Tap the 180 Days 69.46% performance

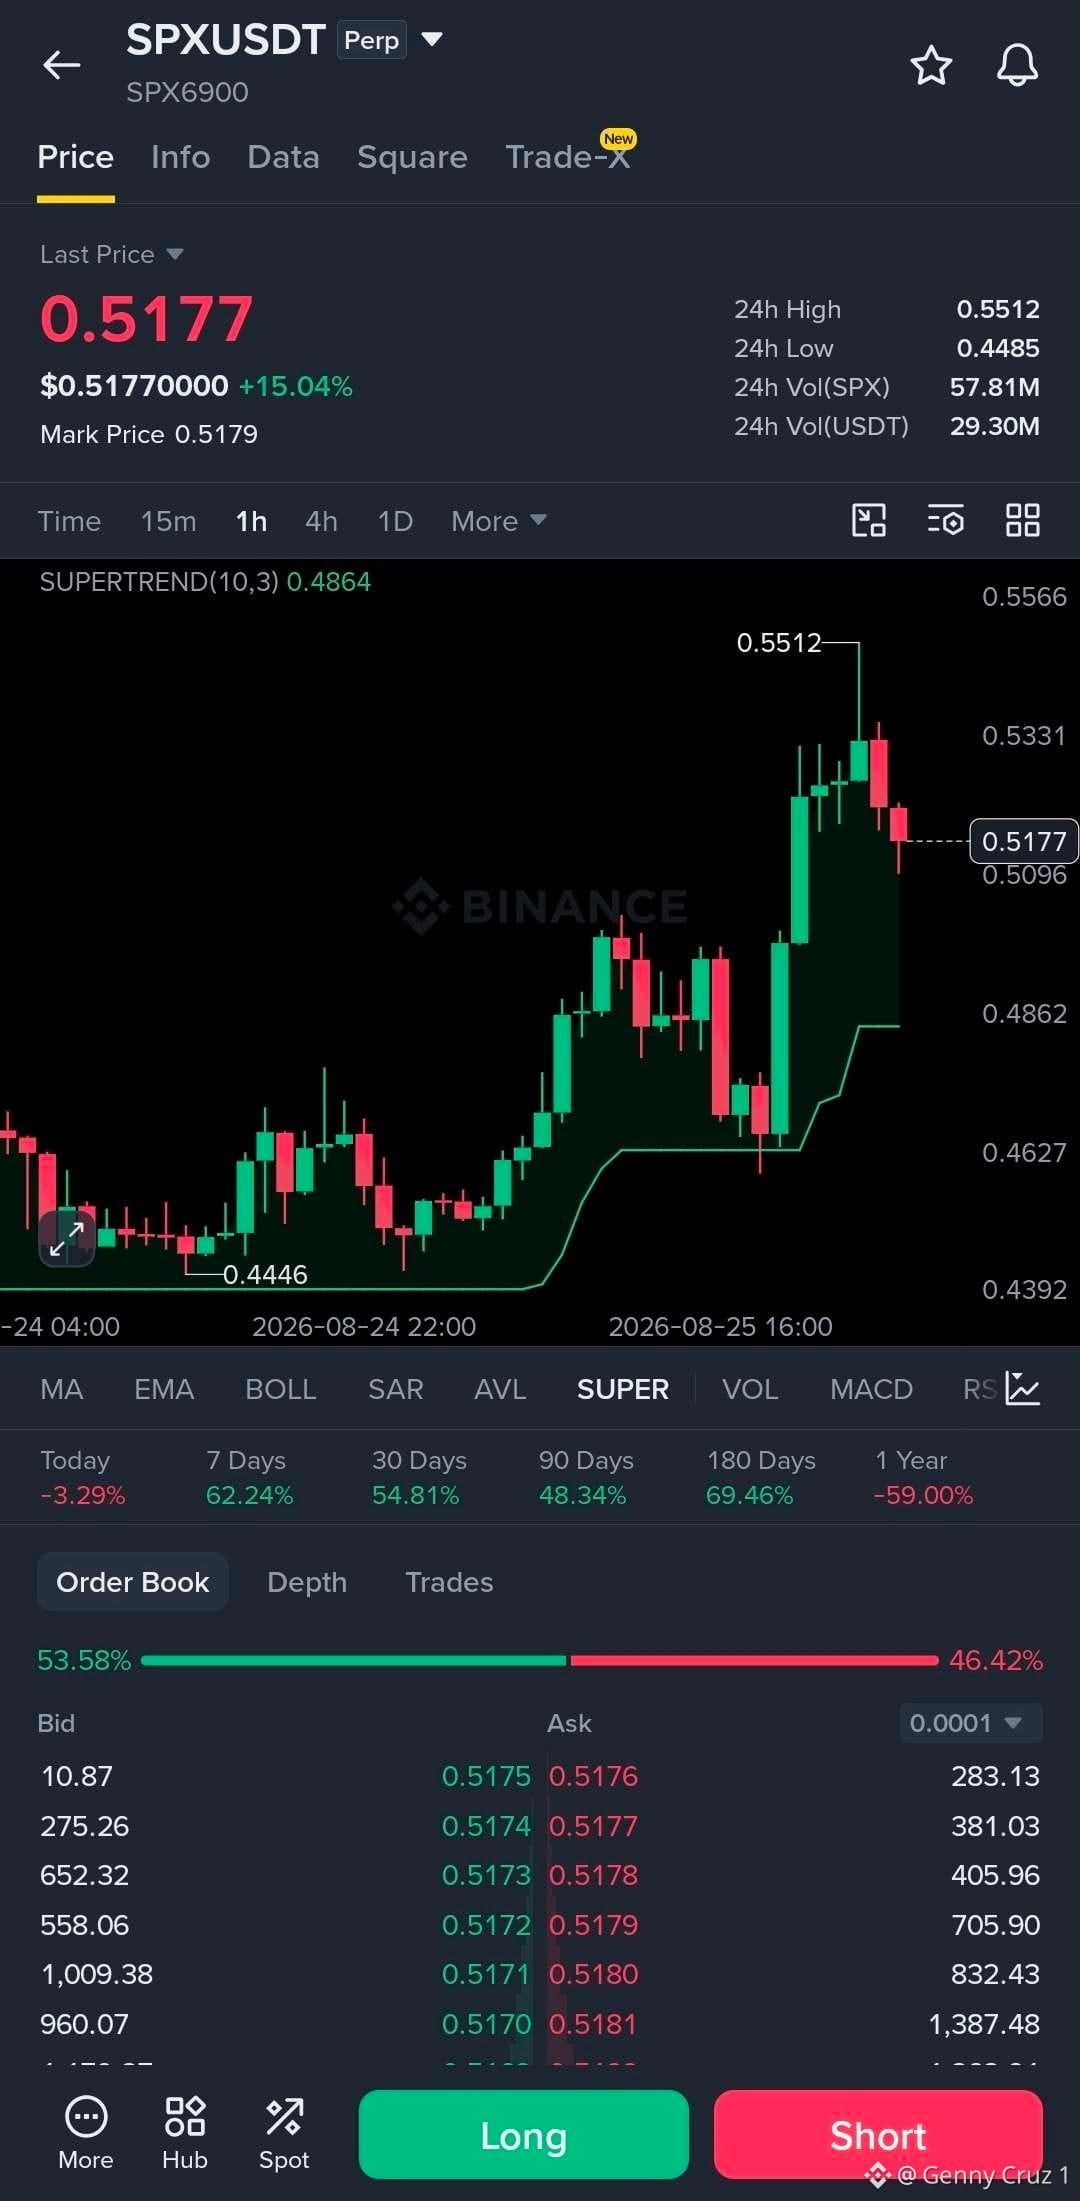click(x=760, y=1477)
